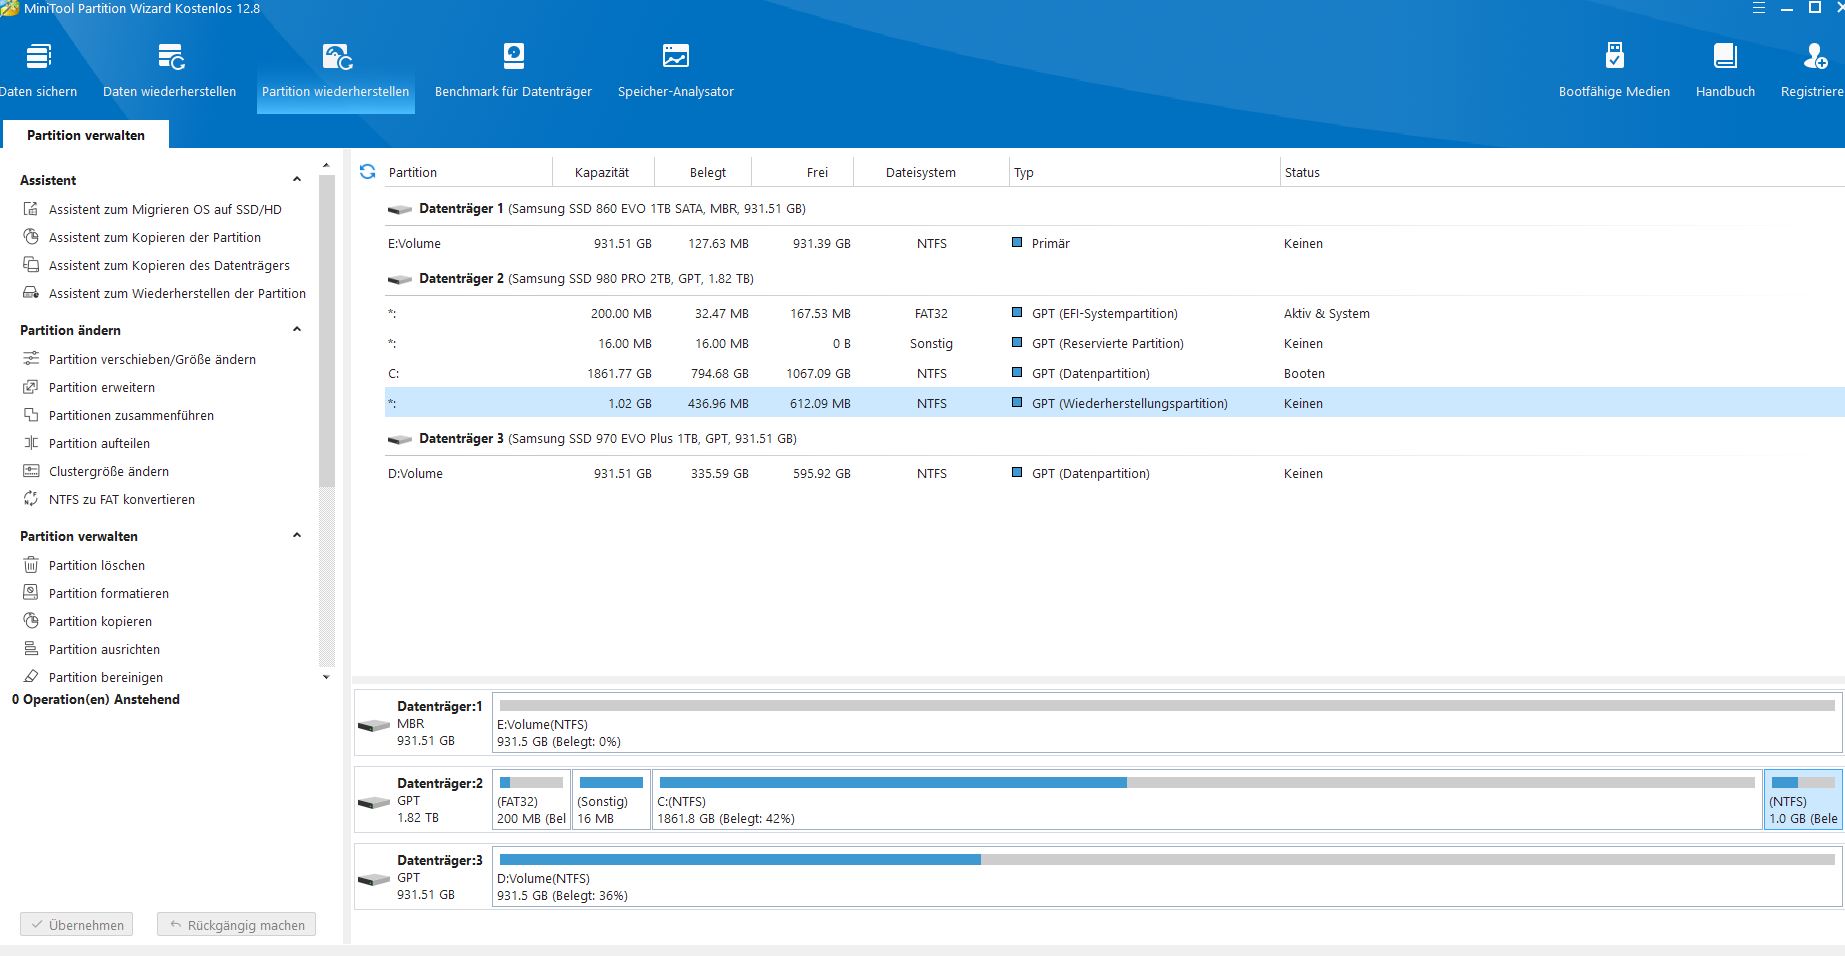Select the Partition verwalten tab
The width and height of the screenshot is (1845, 956).
click(86, 135)
